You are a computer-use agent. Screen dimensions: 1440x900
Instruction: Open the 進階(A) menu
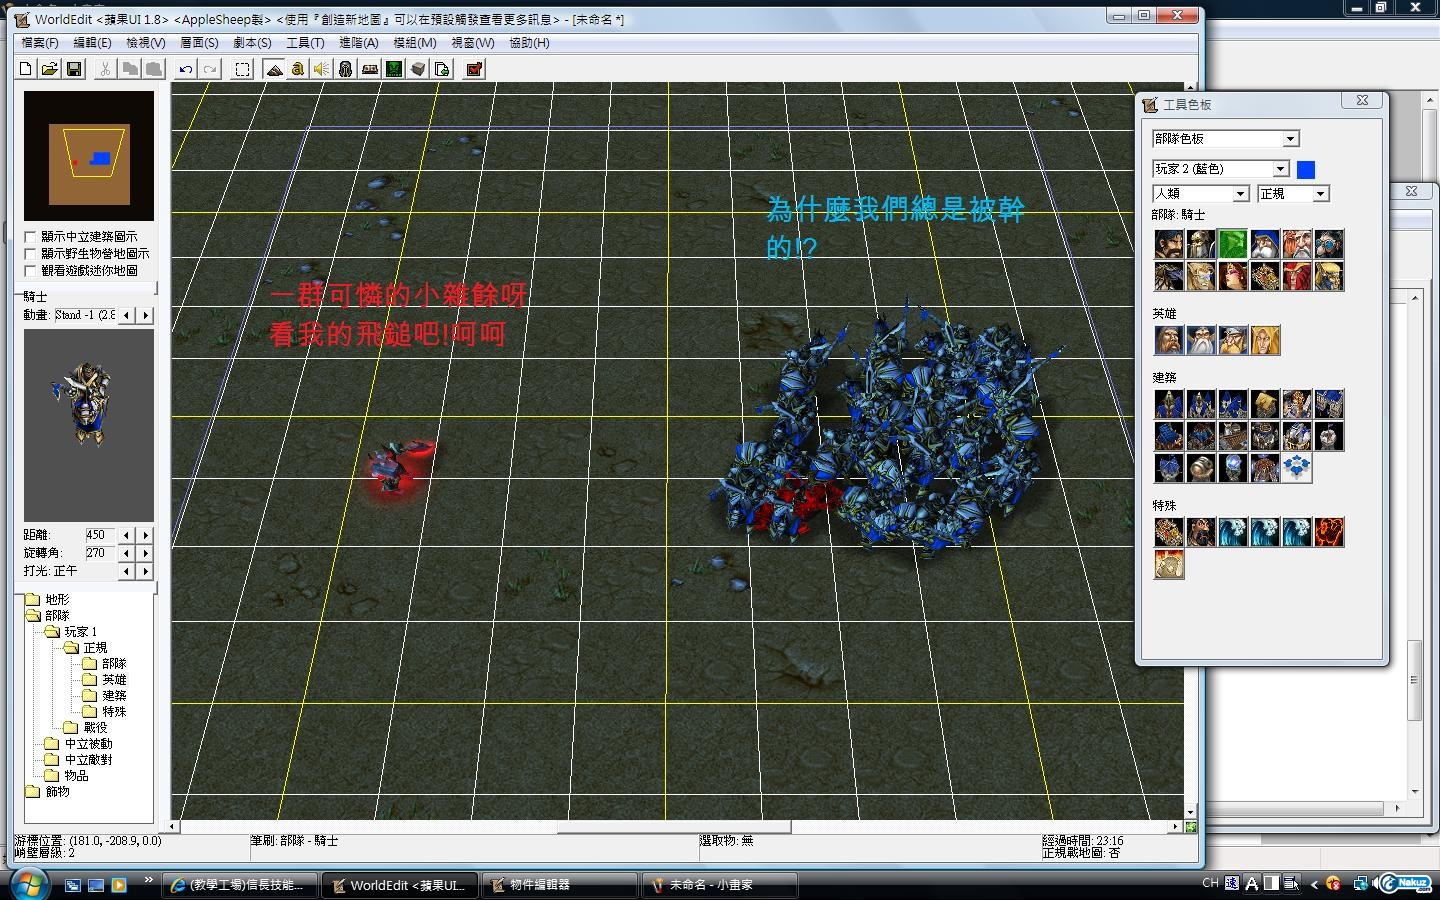coord(359,43)
